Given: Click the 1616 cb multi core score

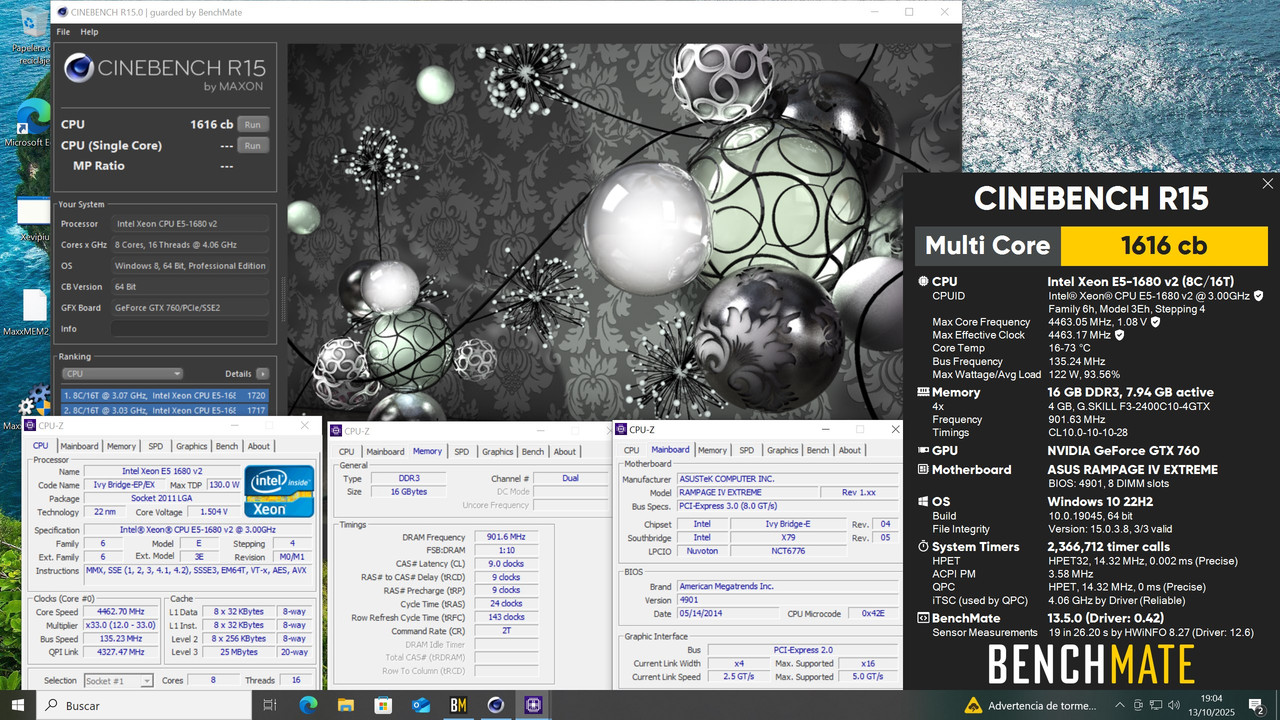Looking at the screenshot, I should [1163, 246].
